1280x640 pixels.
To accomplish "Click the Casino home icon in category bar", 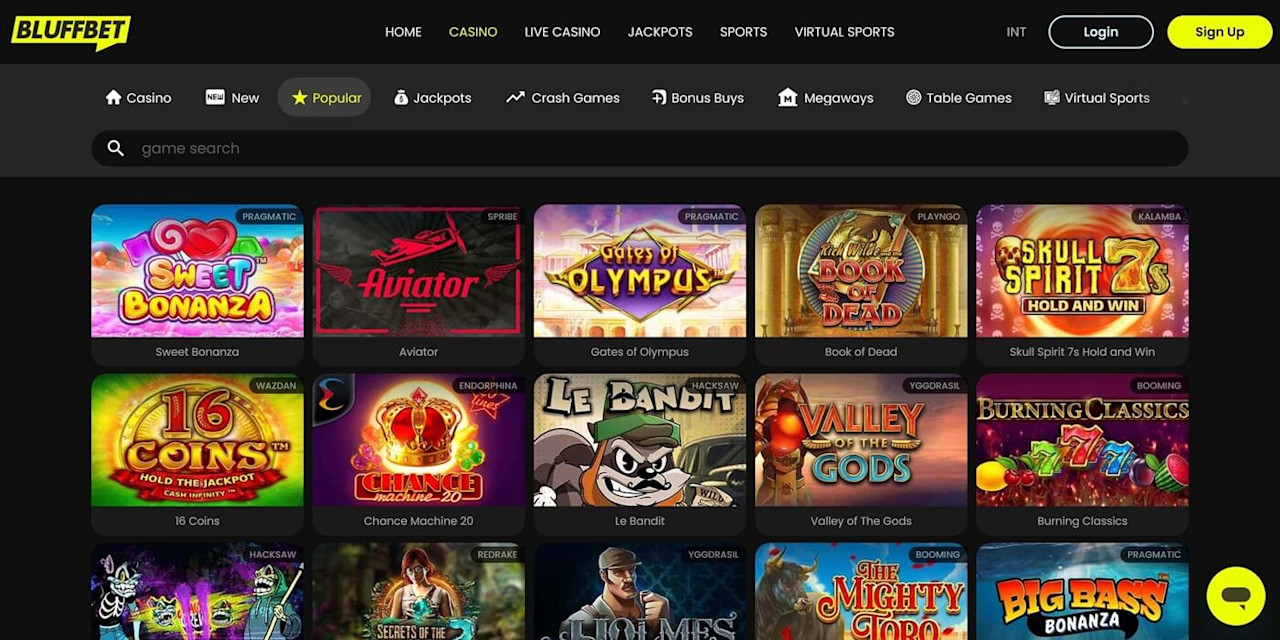I will [113, 97].
